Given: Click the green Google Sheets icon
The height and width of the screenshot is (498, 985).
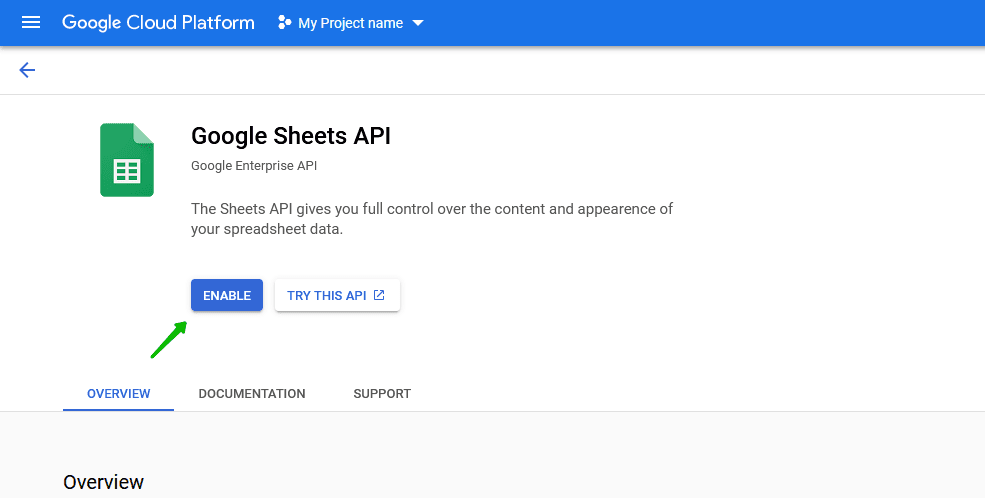Looking at the screenshot, I should (x=127, y=160).
